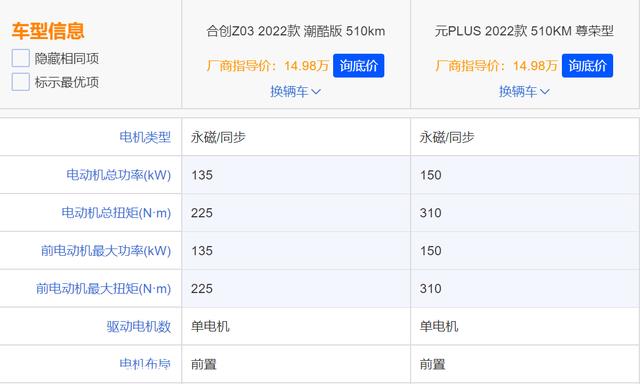Click 询底价 for 元PLUS
Image resolution: width=640 pixels, height=384 pixels.
587,66
